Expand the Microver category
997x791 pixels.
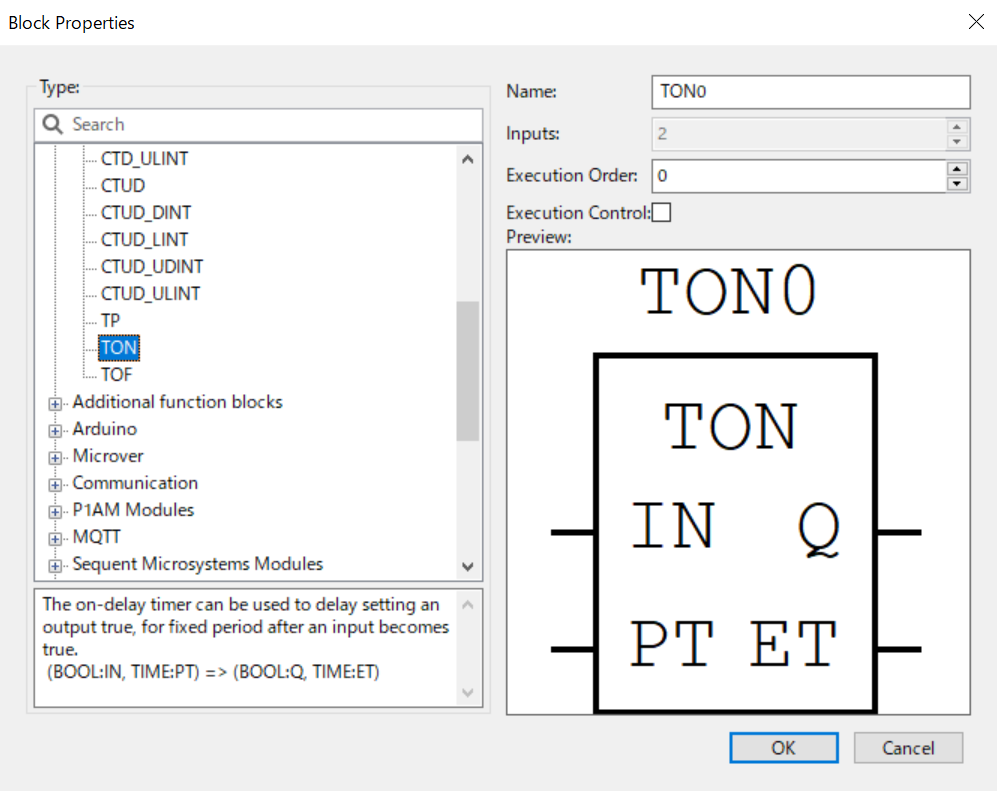[55, 457]
